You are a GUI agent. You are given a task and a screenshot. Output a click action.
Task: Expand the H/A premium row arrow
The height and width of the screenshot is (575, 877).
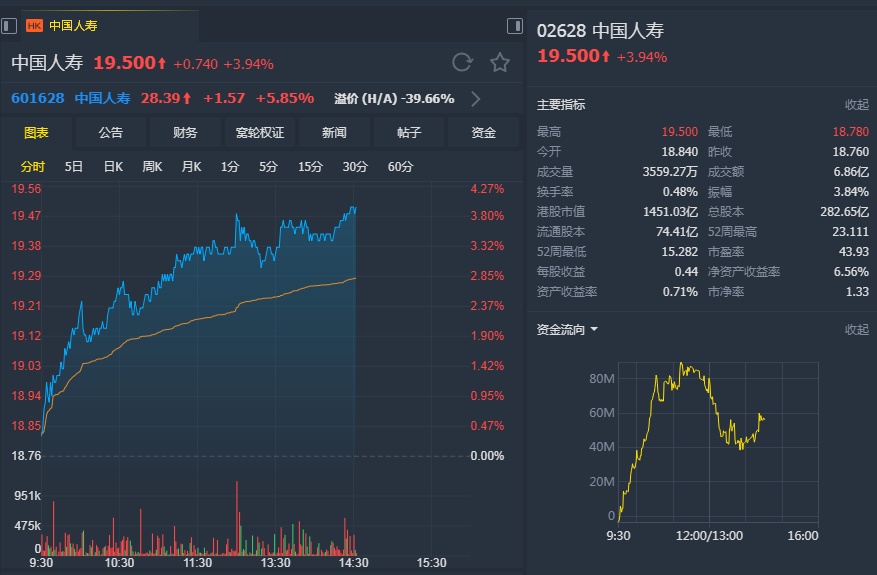[x=476, y=98]
